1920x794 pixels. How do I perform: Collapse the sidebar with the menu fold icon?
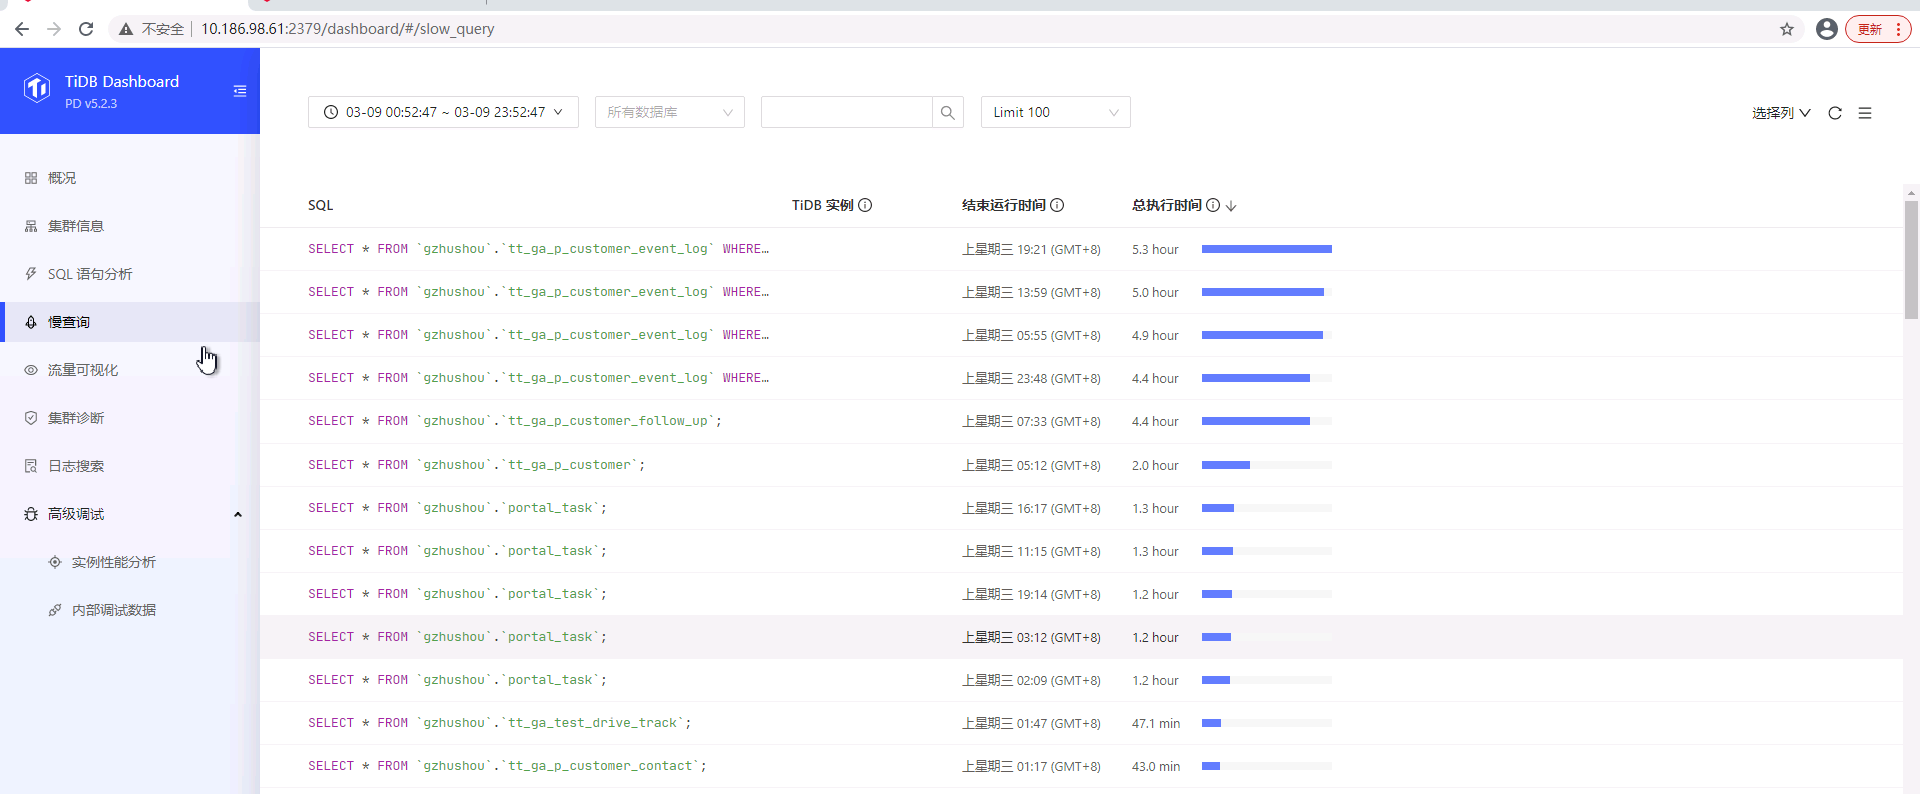[240, 91]
